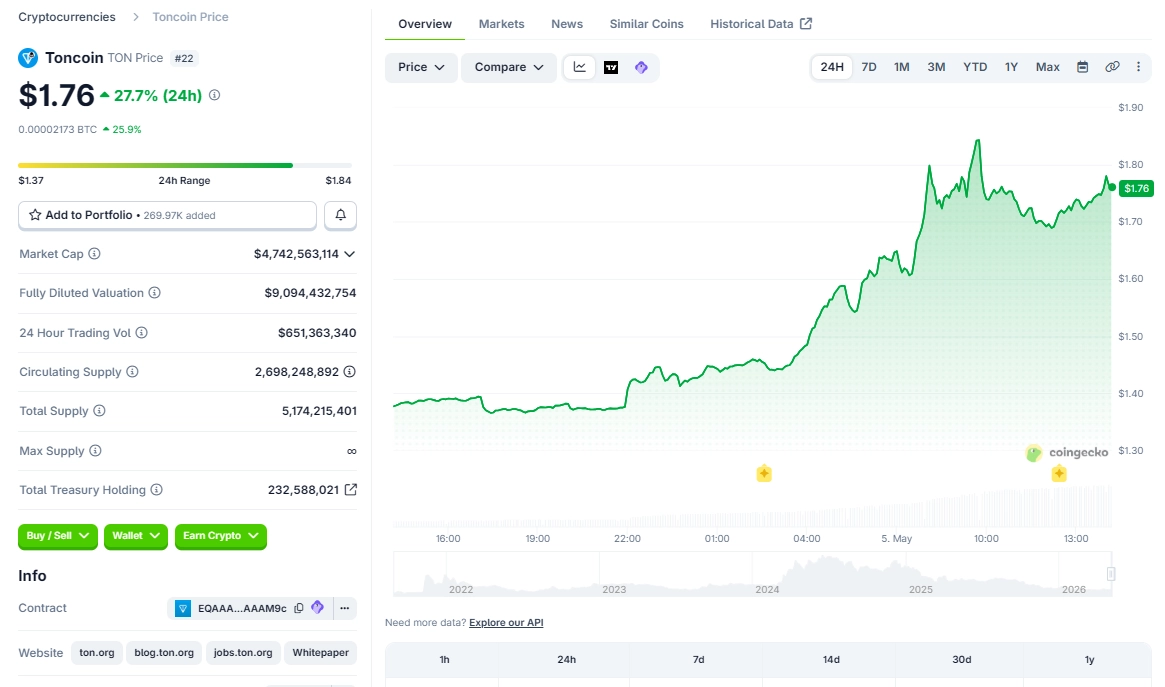
Task: Open the Earn Crypto dropdown
Action: coord(221,536)
